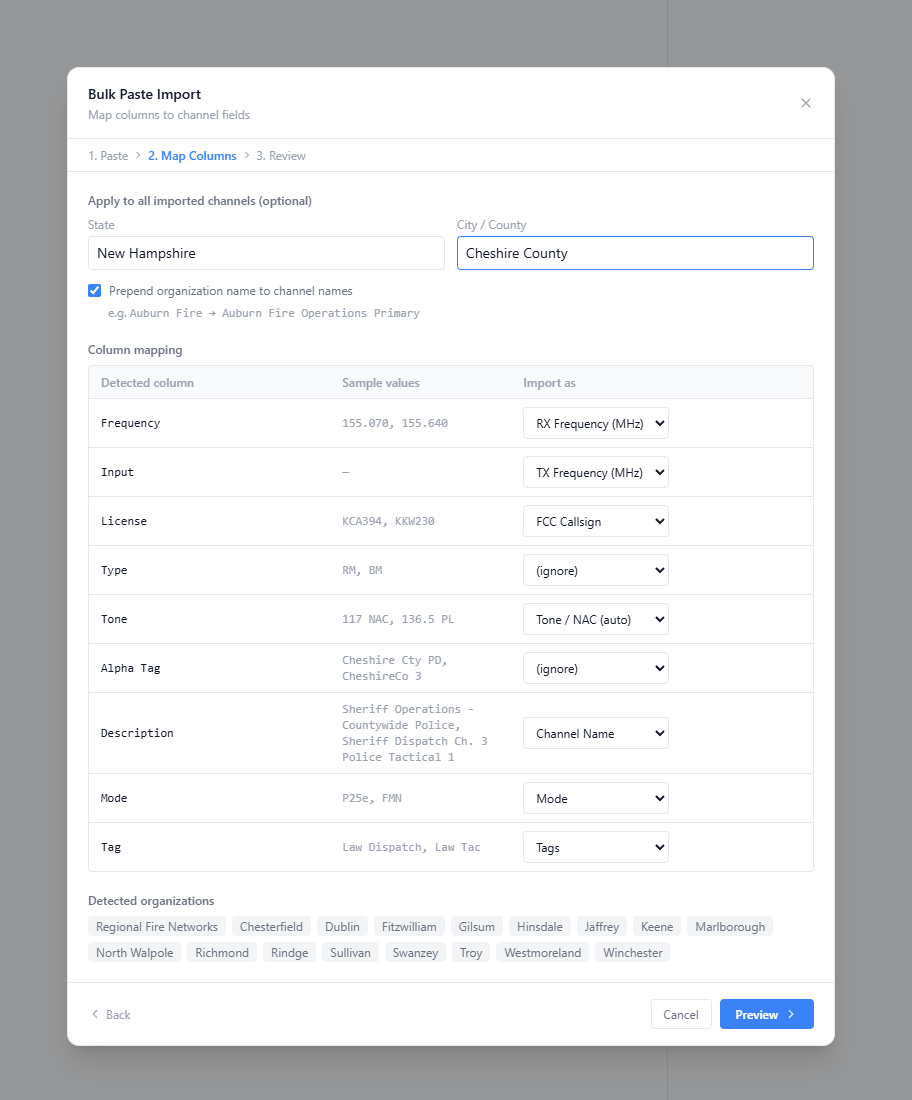Viewport: 912px width, 1100px height.
Task: Click the Back link
Action: coord(110,1014)
